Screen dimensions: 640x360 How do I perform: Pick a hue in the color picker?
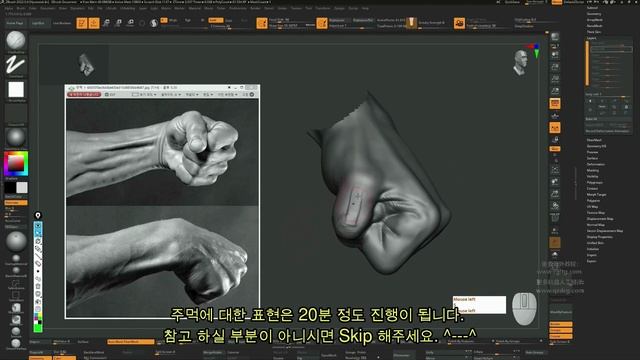pyautogui.click(x=16, y=164)
